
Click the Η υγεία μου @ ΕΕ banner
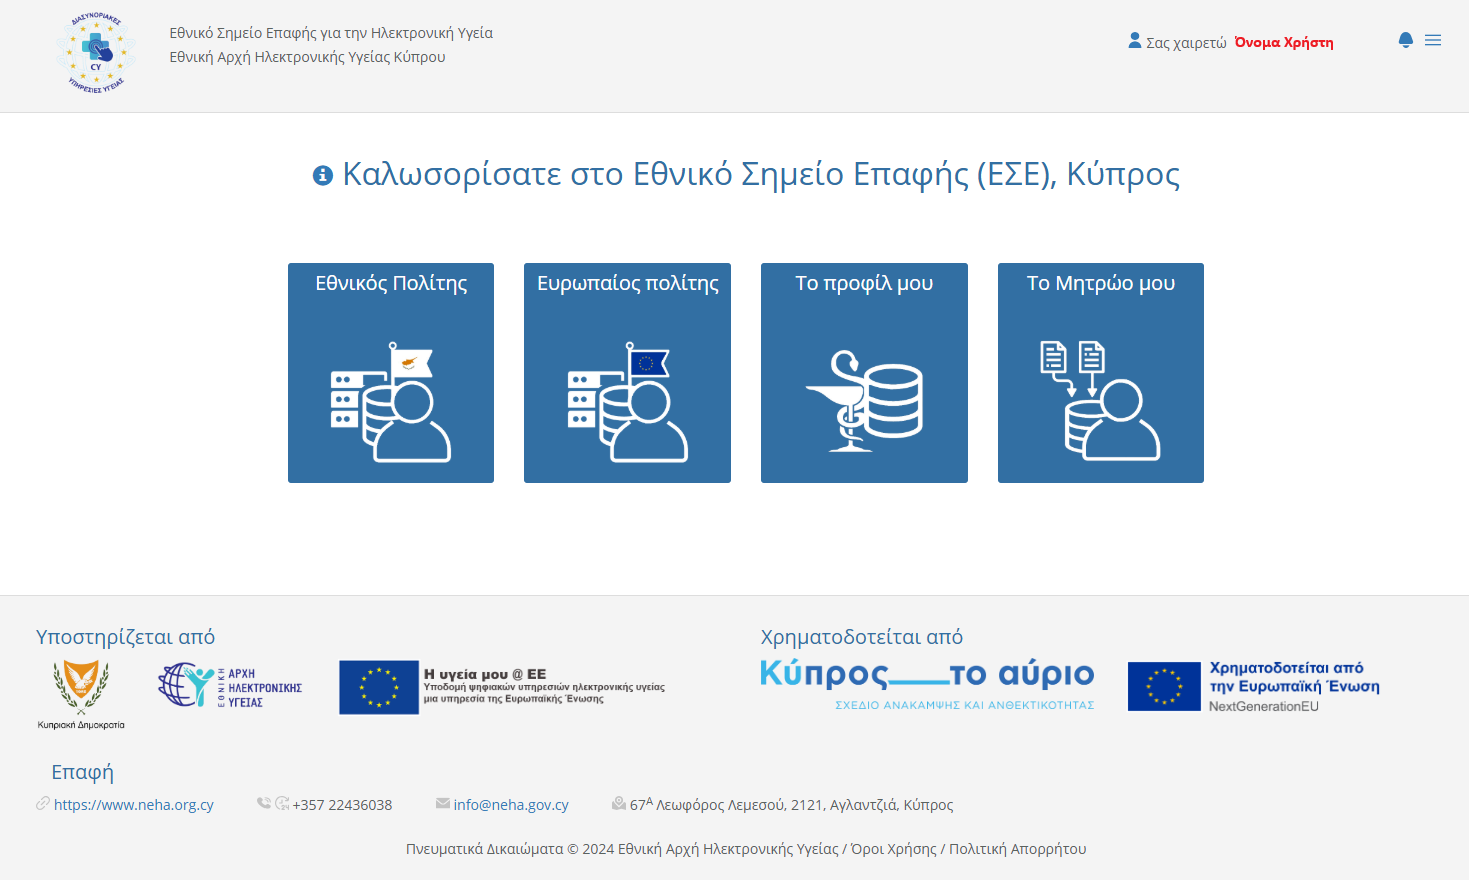tap(502, 687)
